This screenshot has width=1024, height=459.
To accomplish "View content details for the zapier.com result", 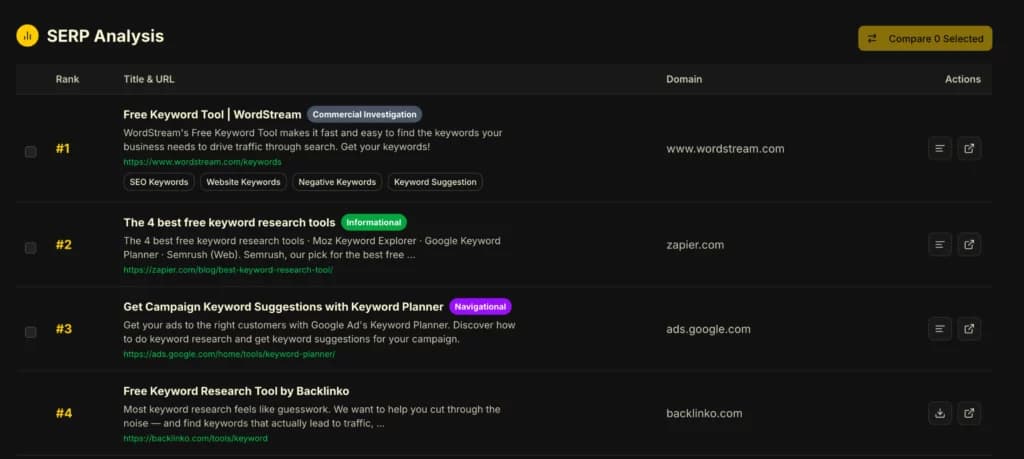I will pyautogui.click(x=939, y=244).
